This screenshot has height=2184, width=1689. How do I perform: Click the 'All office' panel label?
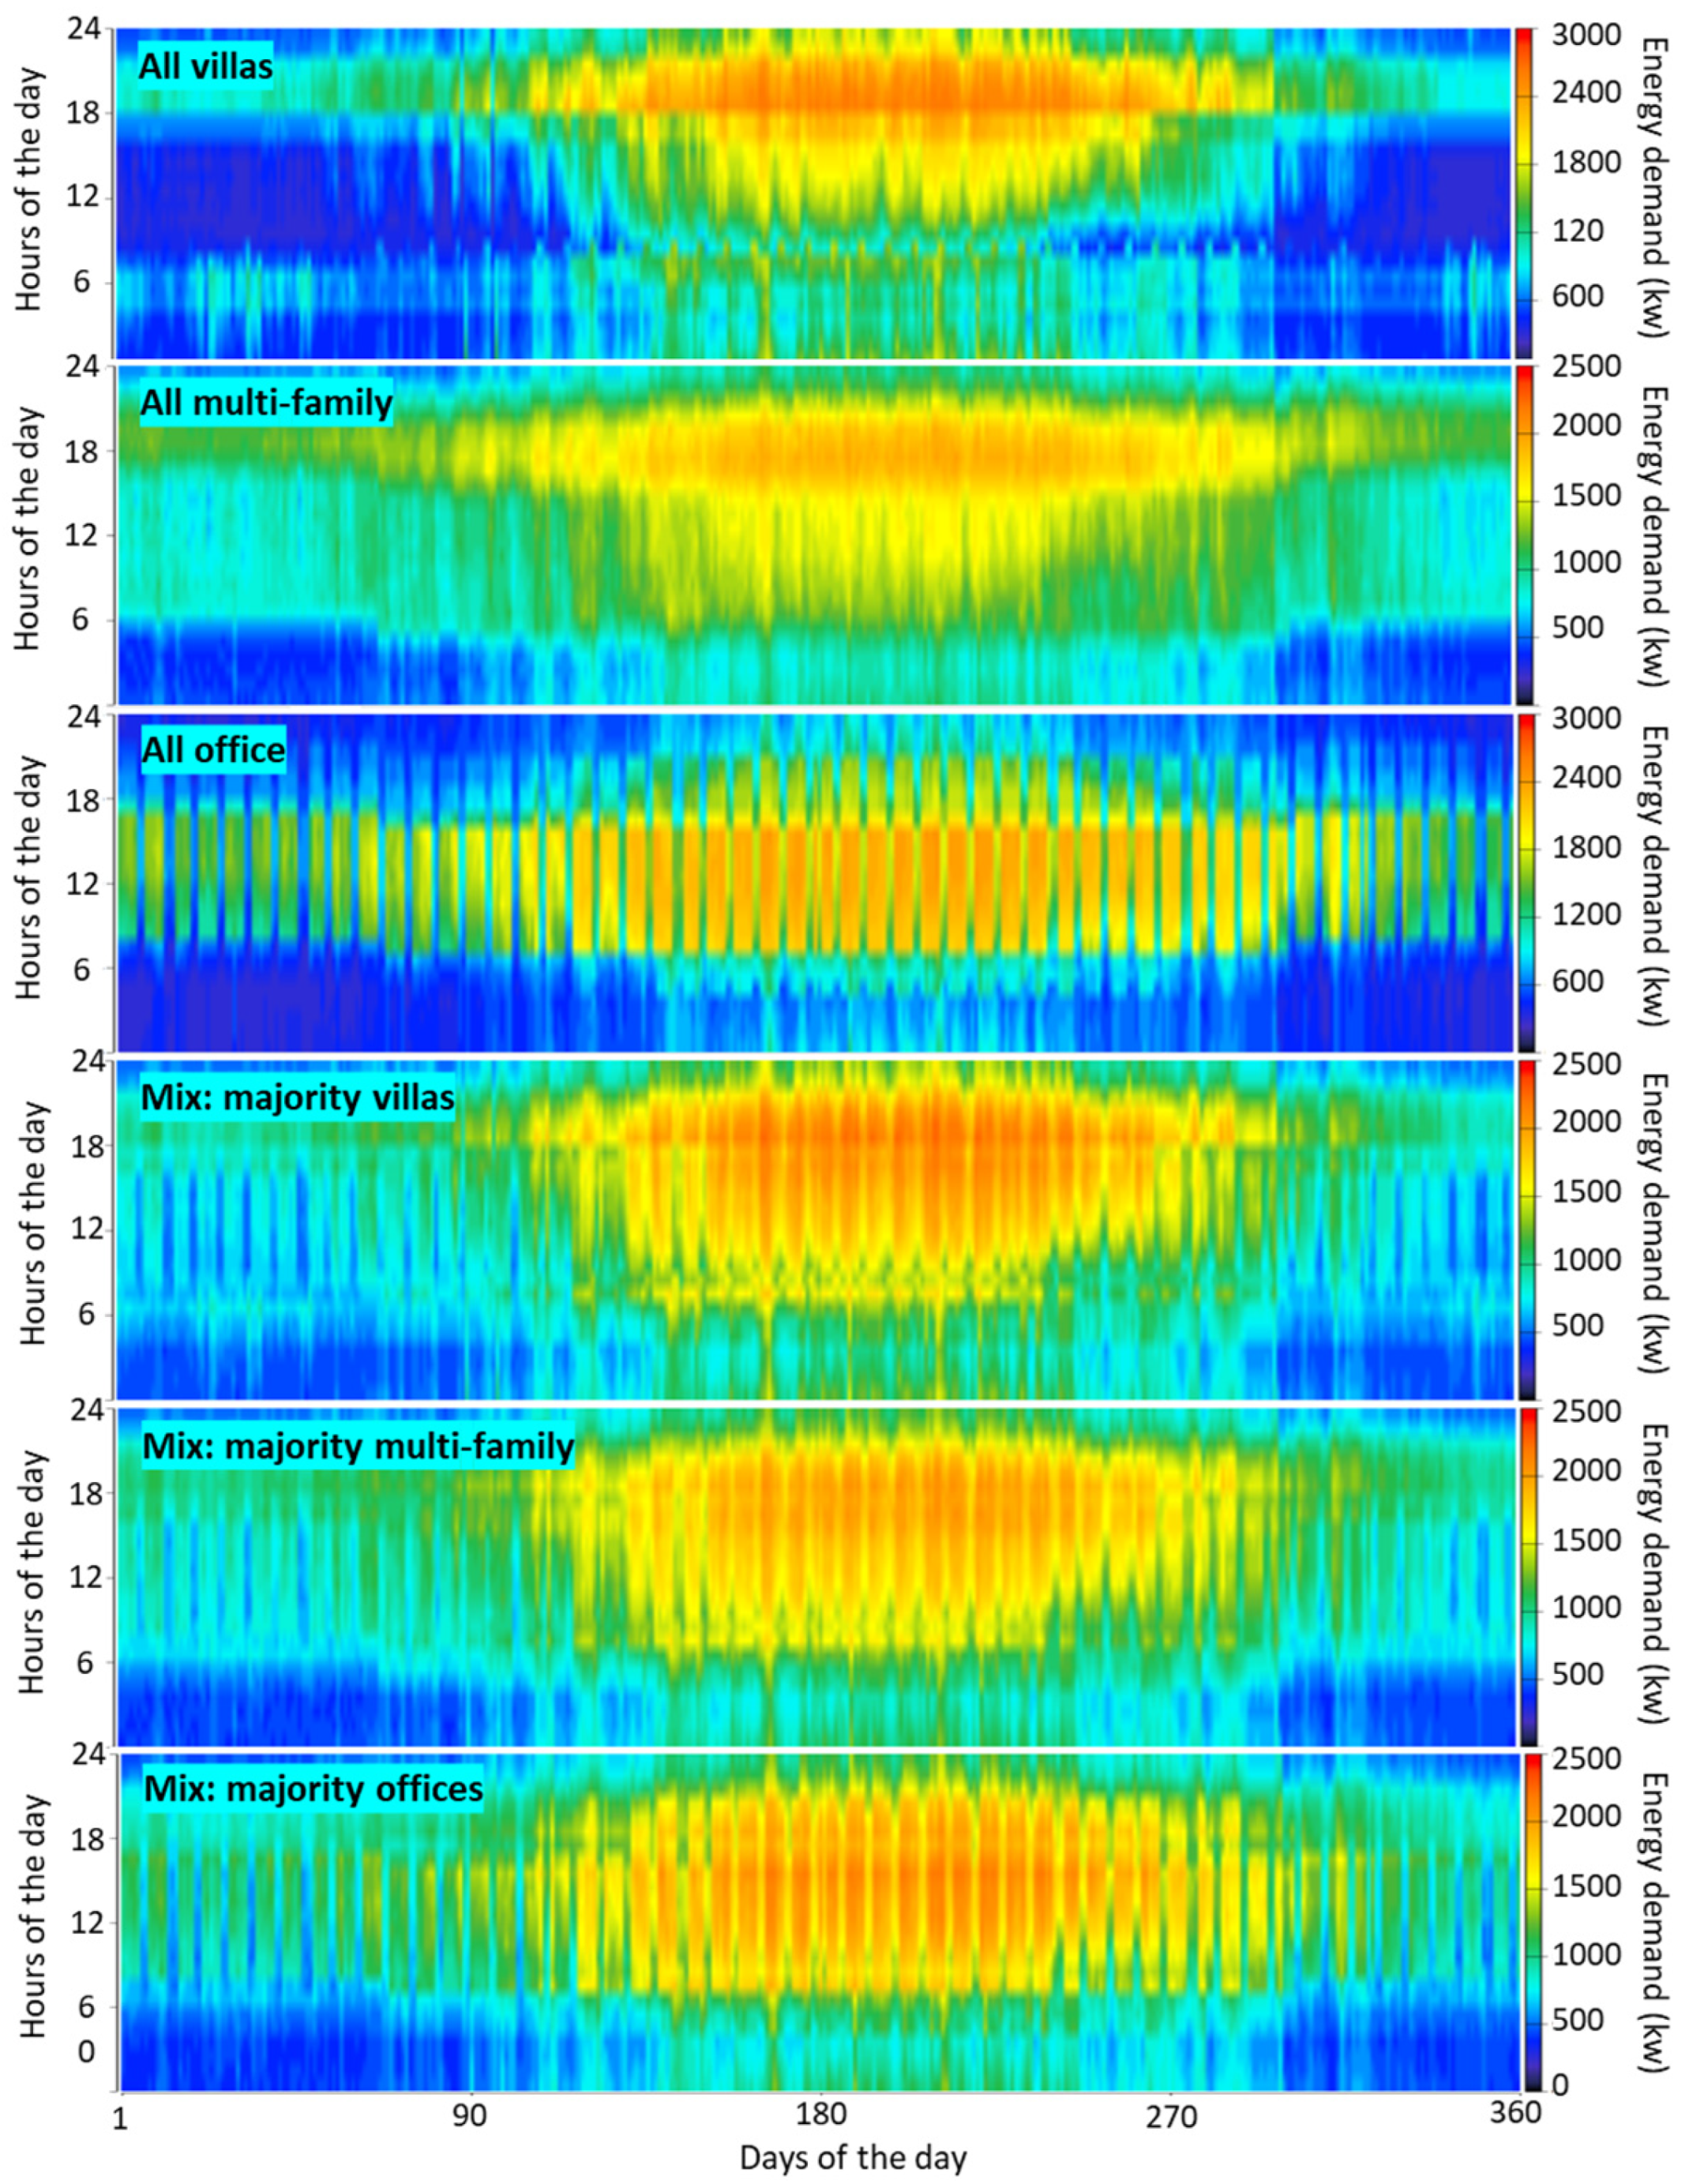point(213,750)
